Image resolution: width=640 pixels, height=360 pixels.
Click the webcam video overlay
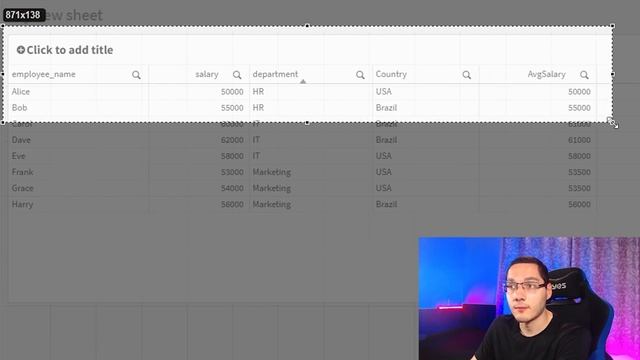tap(529, 298)
